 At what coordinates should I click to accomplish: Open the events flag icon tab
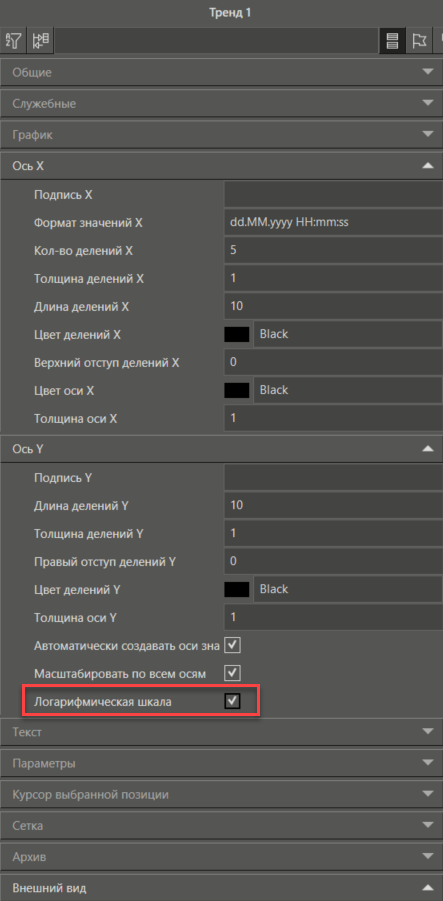click(x=419, y=41)
